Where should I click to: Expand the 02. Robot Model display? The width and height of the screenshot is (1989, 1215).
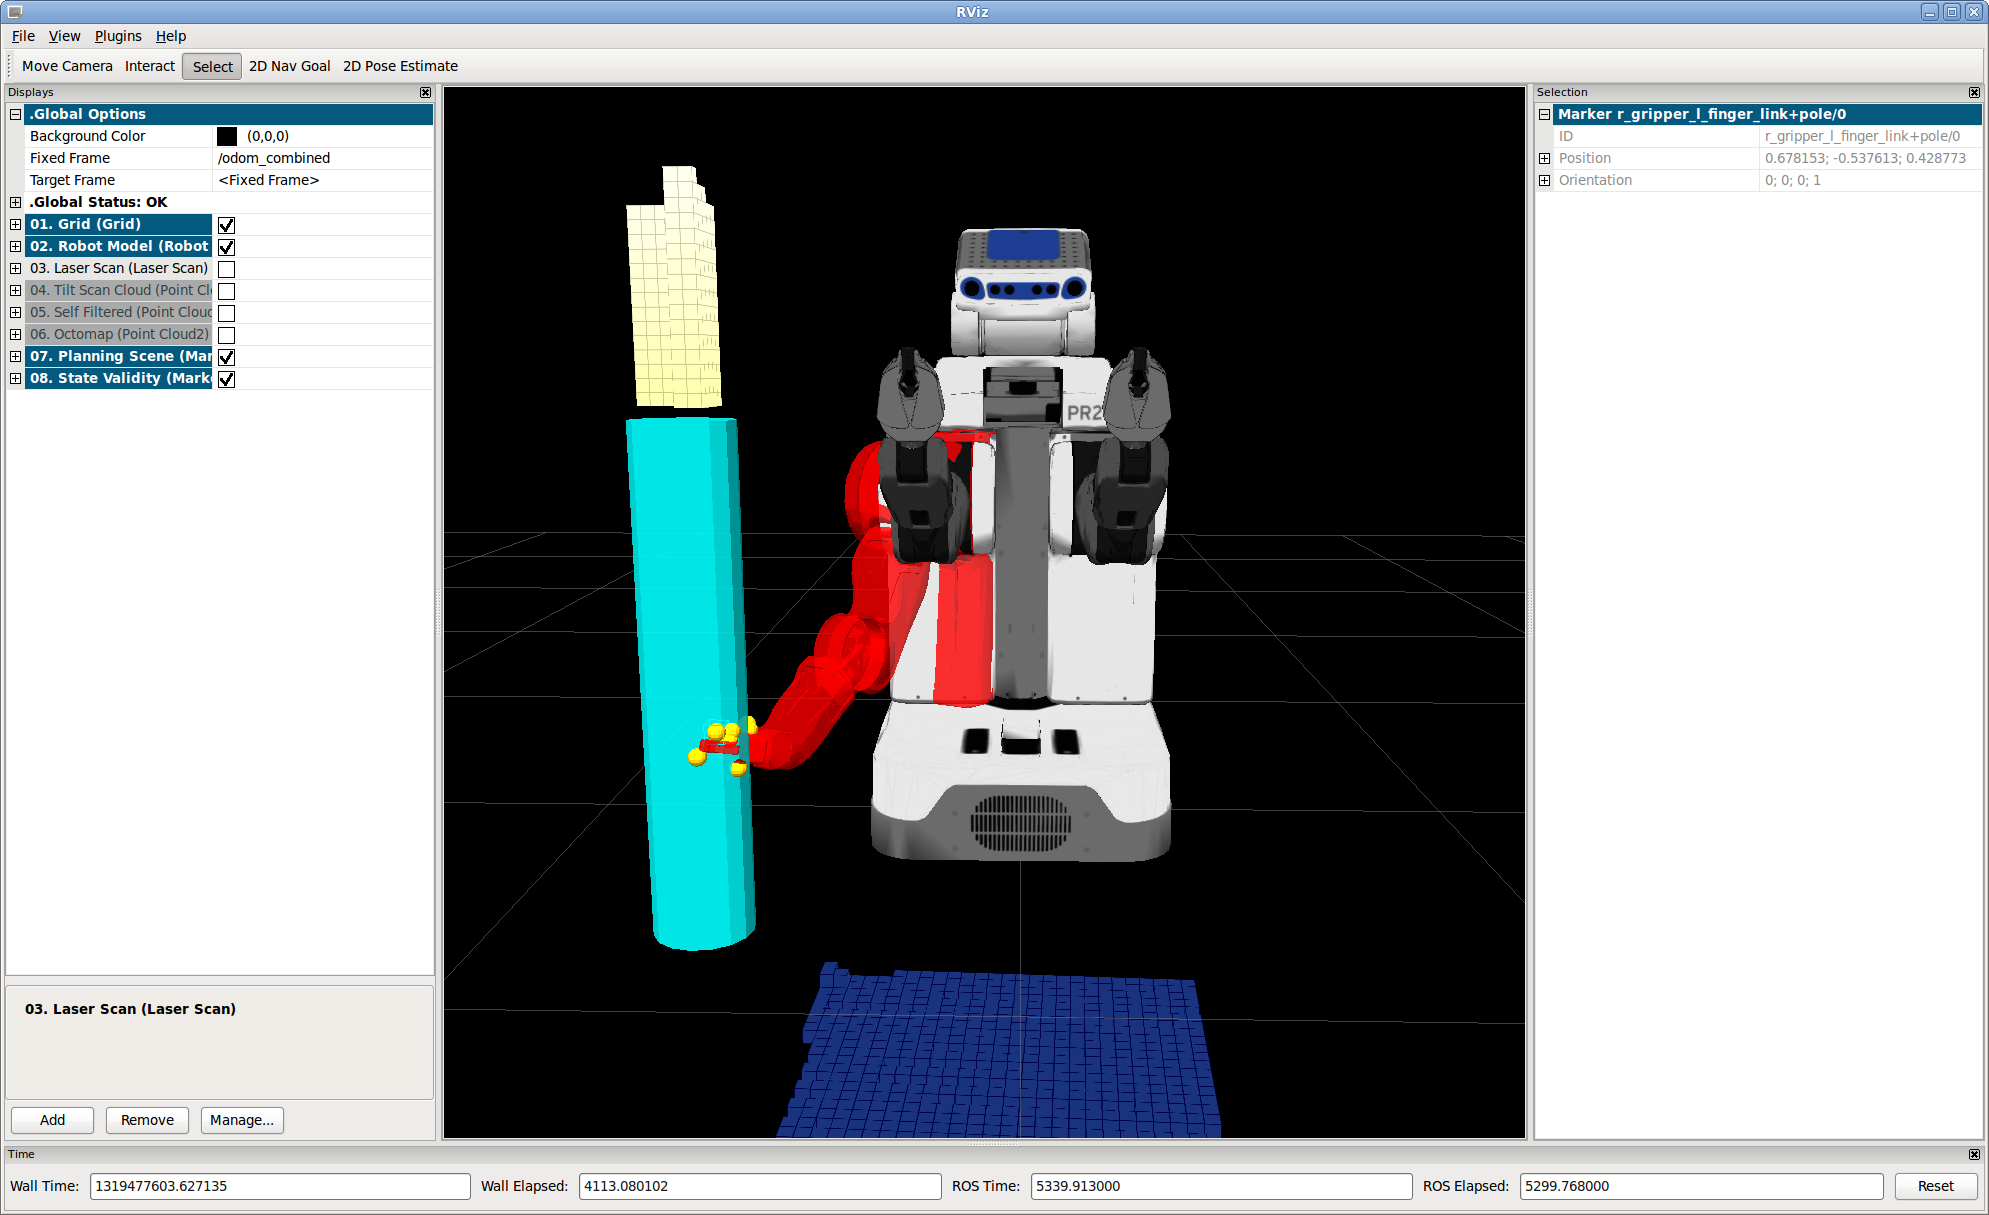[x=15, y=246]
